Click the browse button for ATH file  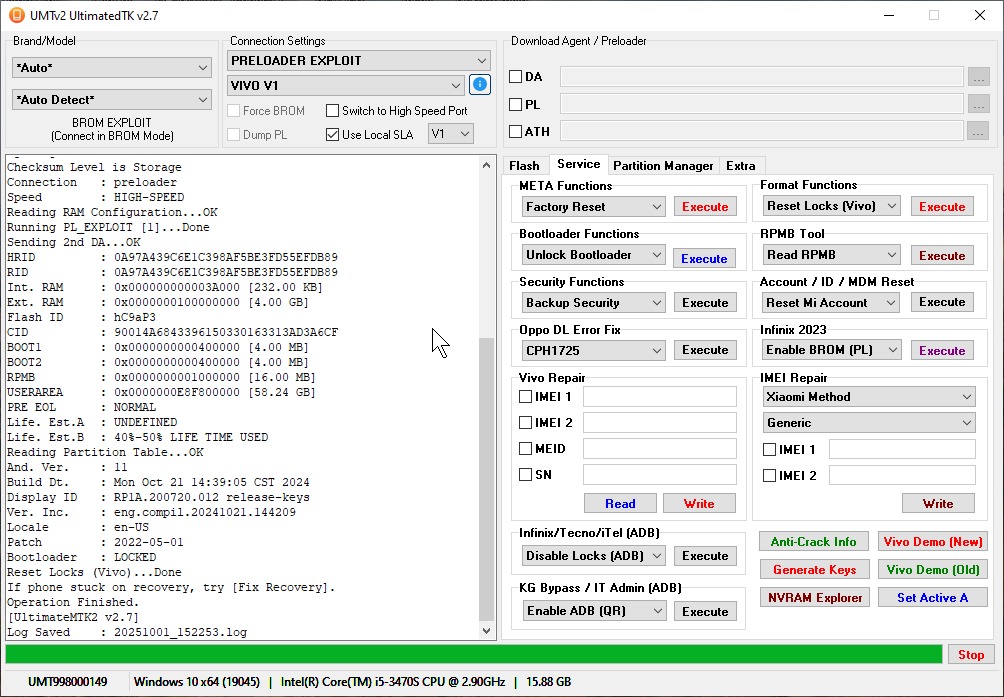[979, 131]
